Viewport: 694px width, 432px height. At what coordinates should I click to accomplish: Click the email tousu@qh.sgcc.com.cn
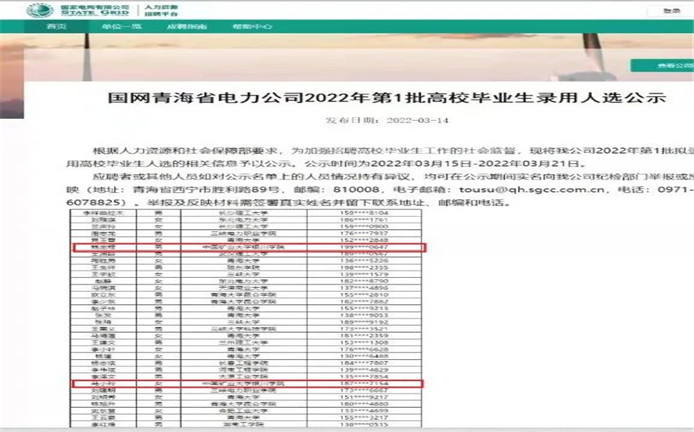coord(532,189)
